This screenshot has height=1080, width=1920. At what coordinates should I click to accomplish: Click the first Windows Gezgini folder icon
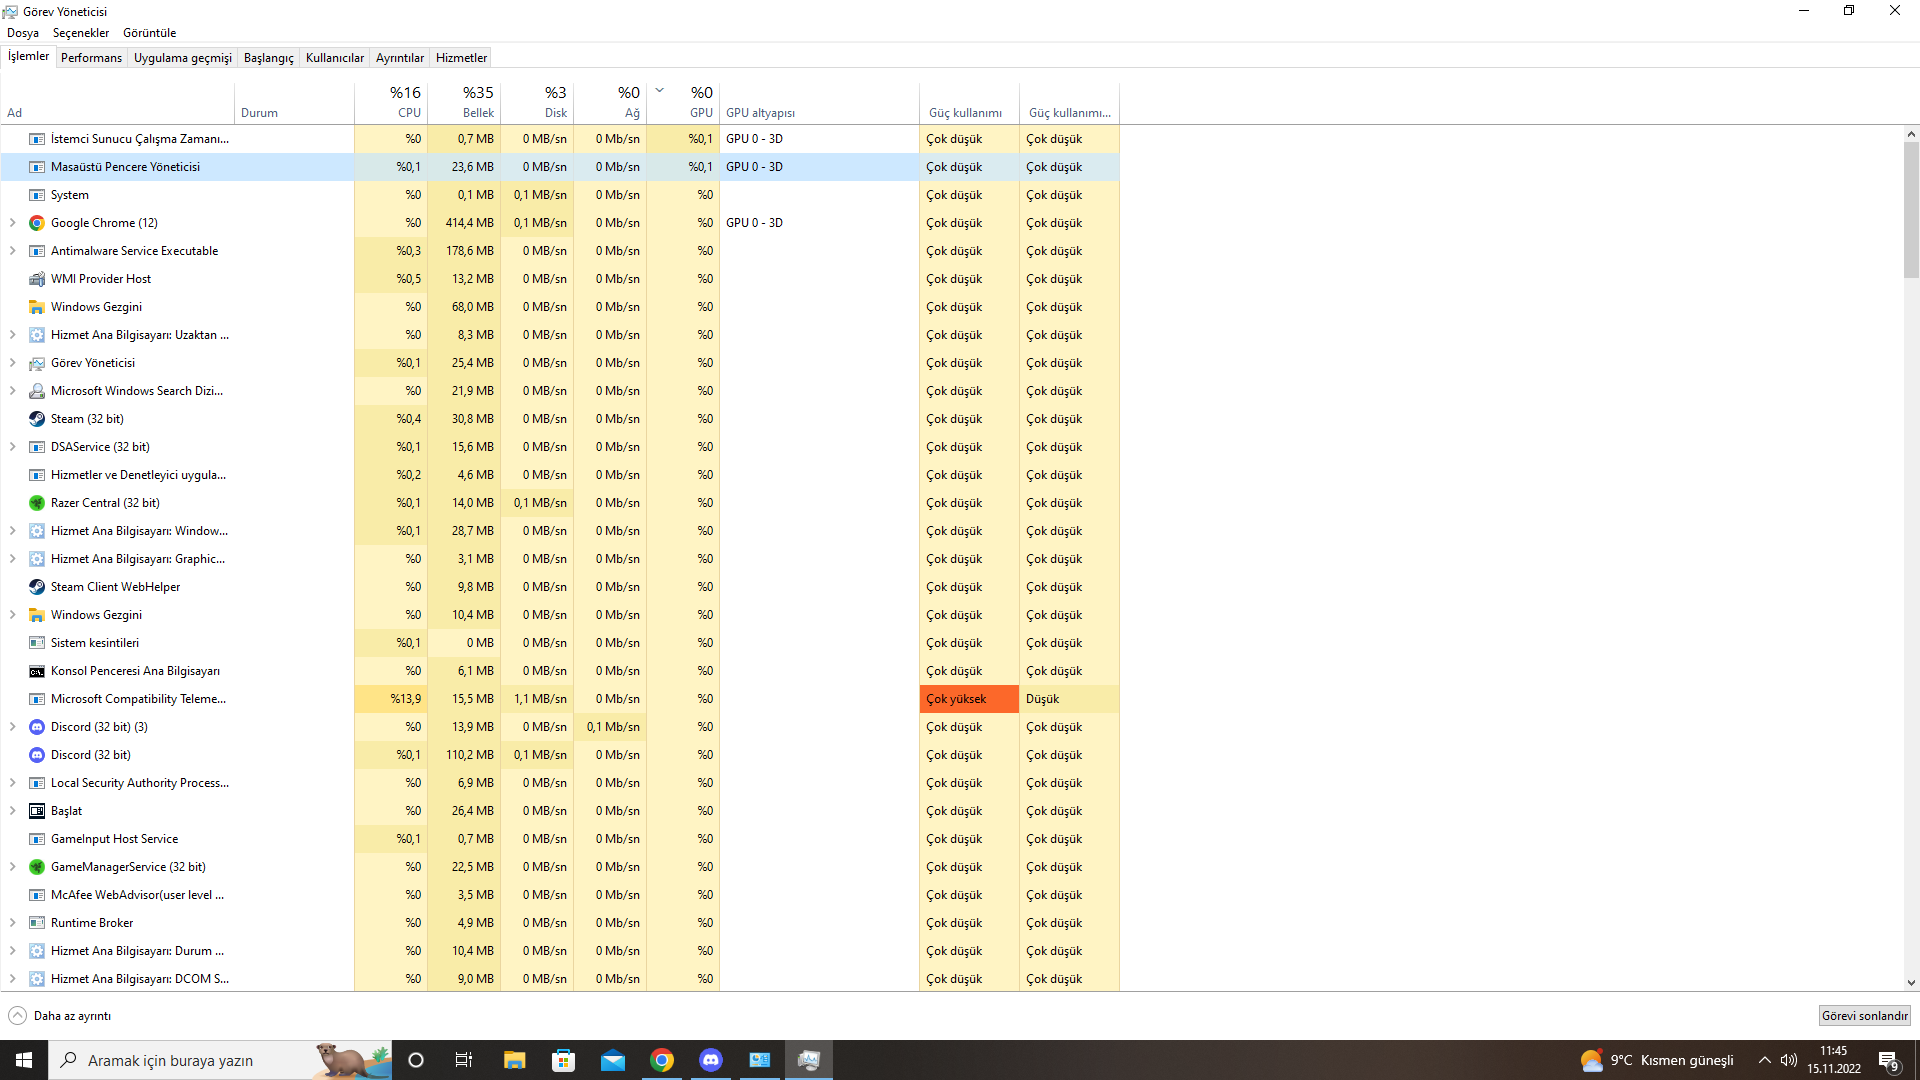tap(37, 307)
